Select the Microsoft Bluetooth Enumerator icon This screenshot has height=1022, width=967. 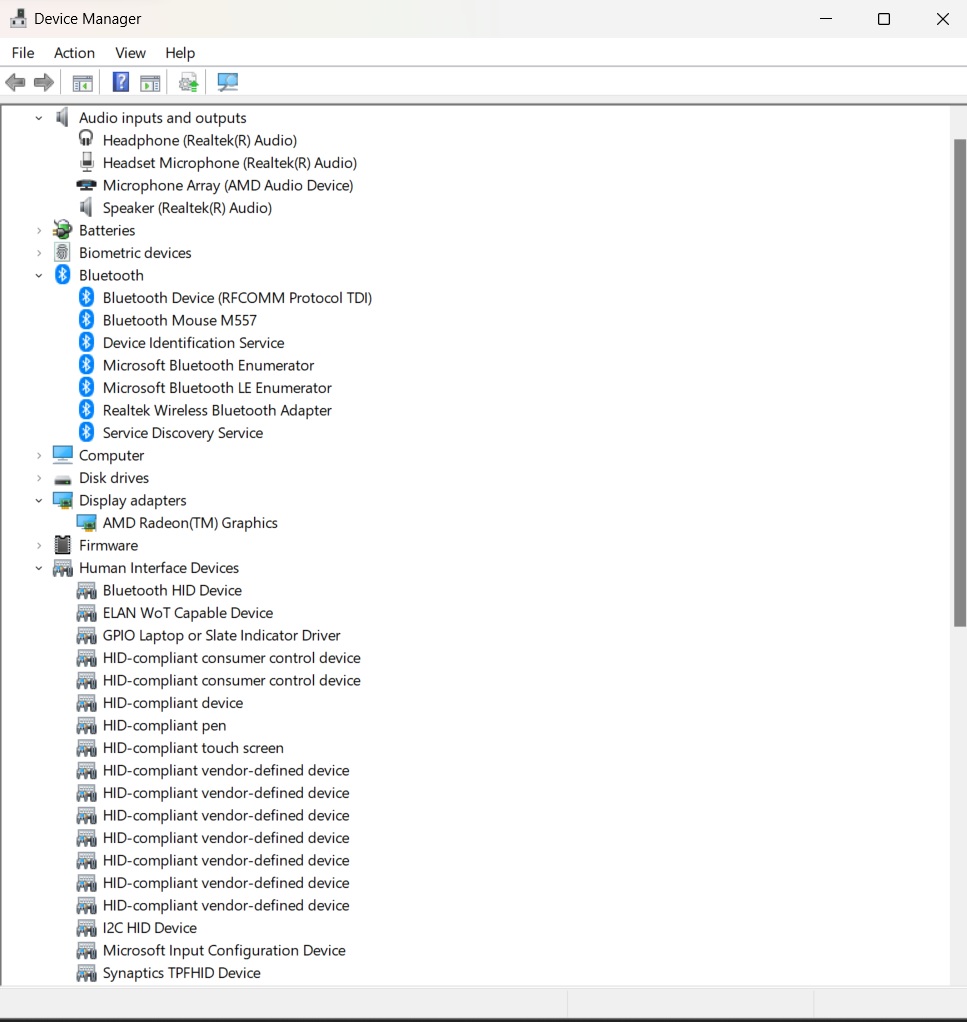(86, 365)
